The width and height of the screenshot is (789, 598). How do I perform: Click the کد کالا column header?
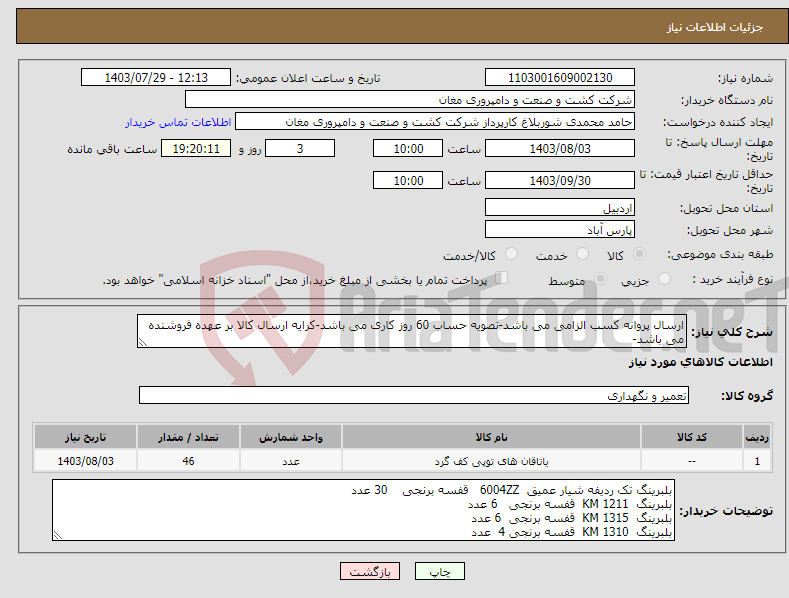692,437
